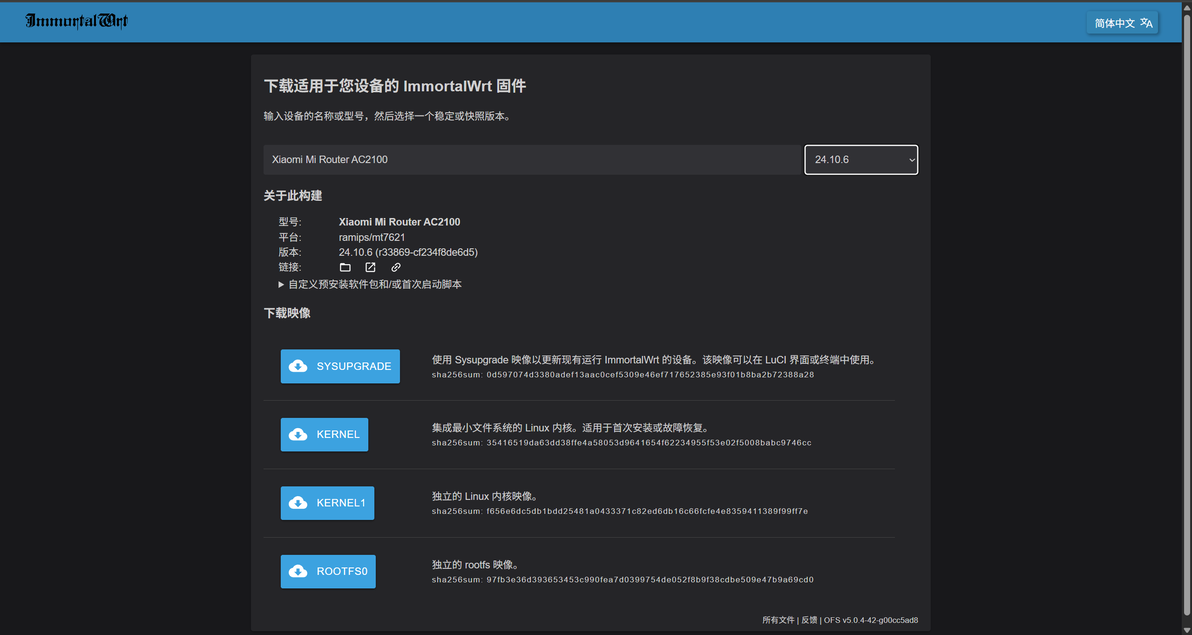
Task: Download the SYSUPGRADE image
Action: click(340, 367)
